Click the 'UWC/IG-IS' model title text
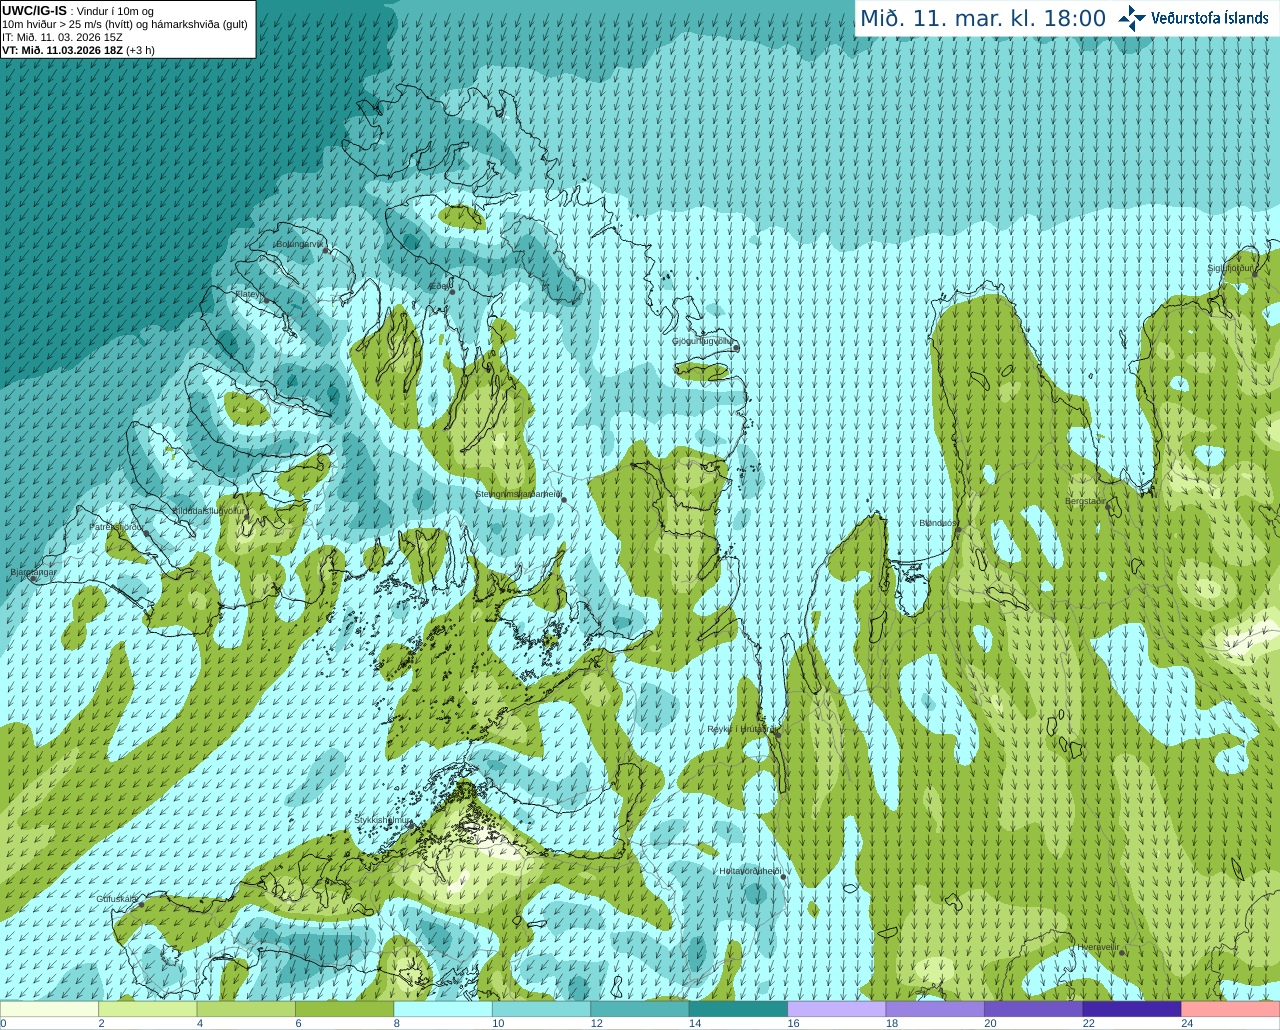Image resolution: width=1280 pixels, height=1030 pixels. (34, 10)
